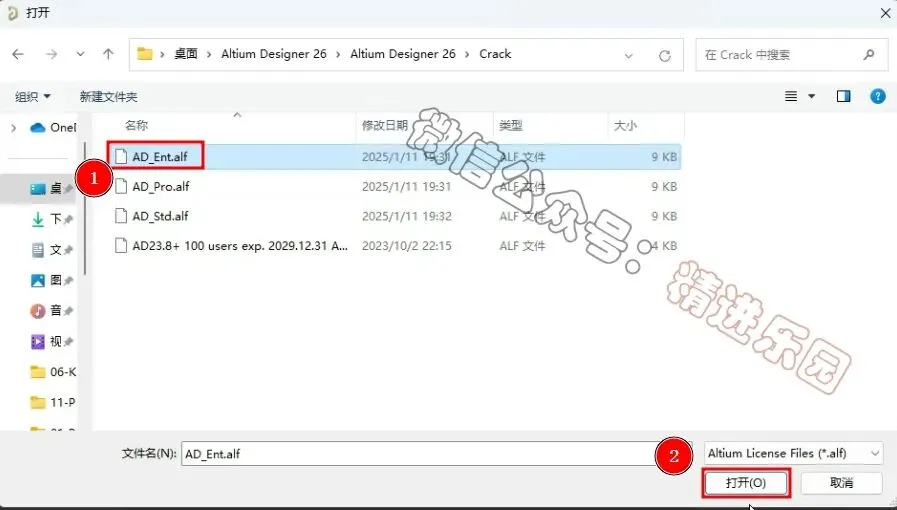The height and width of the screenshot is (510, 897).
Task: Click the navigation pane scrollbar
Action: pyautogui.click(x=85, y=209)
